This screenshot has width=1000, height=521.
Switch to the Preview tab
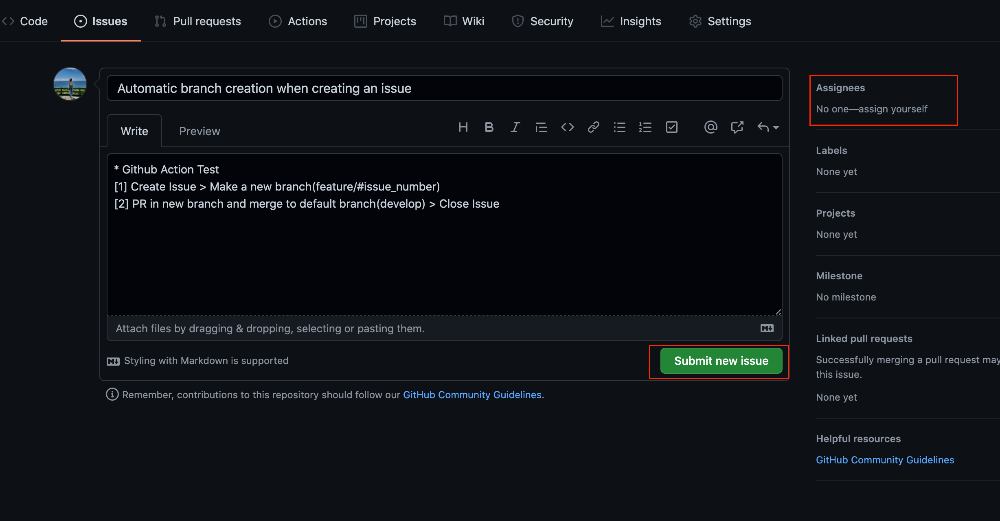[200, 131]
